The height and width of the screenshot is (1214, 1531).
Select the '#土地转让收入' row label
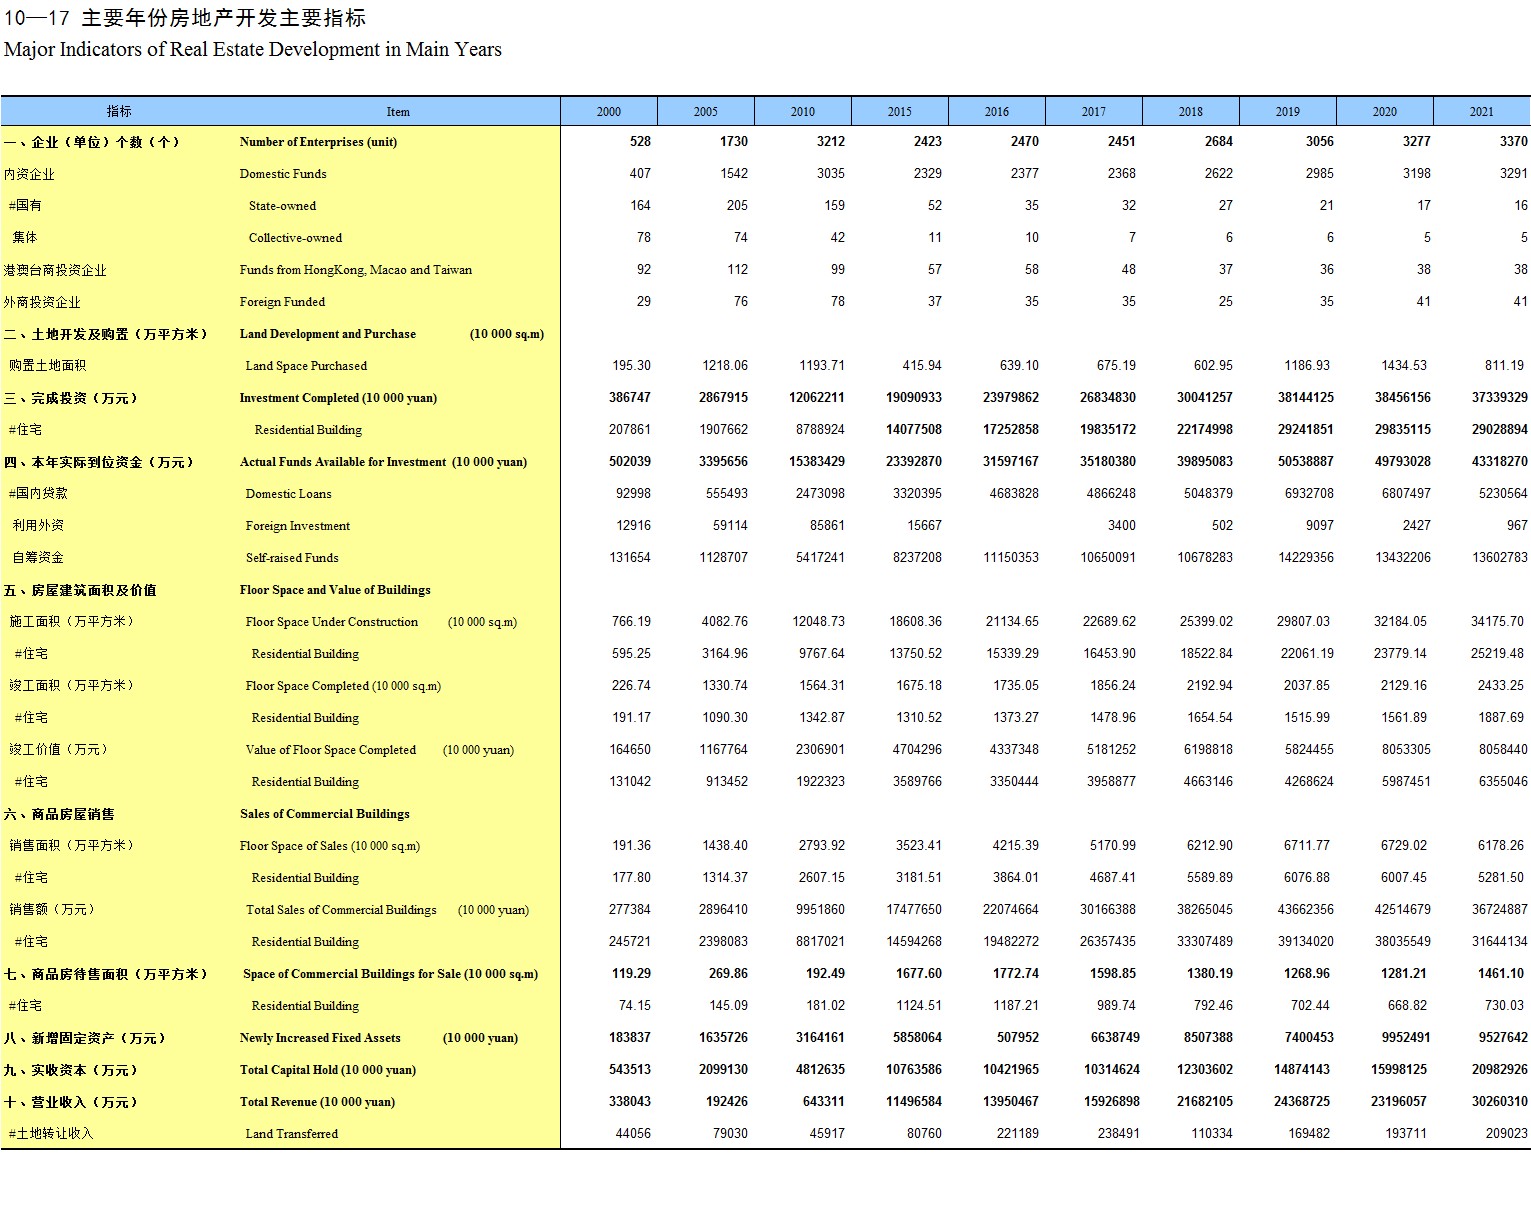coord(50,1134)
